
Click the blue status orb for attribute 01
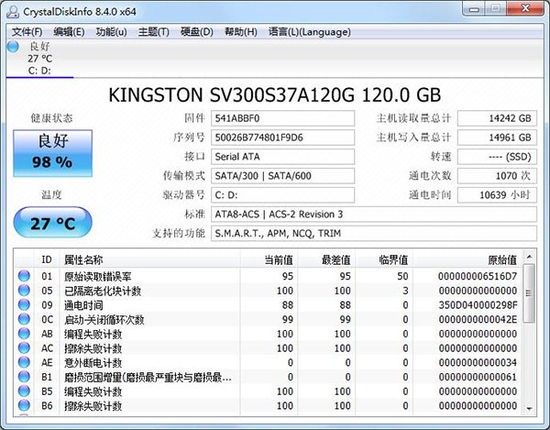[x=24, y=276]
